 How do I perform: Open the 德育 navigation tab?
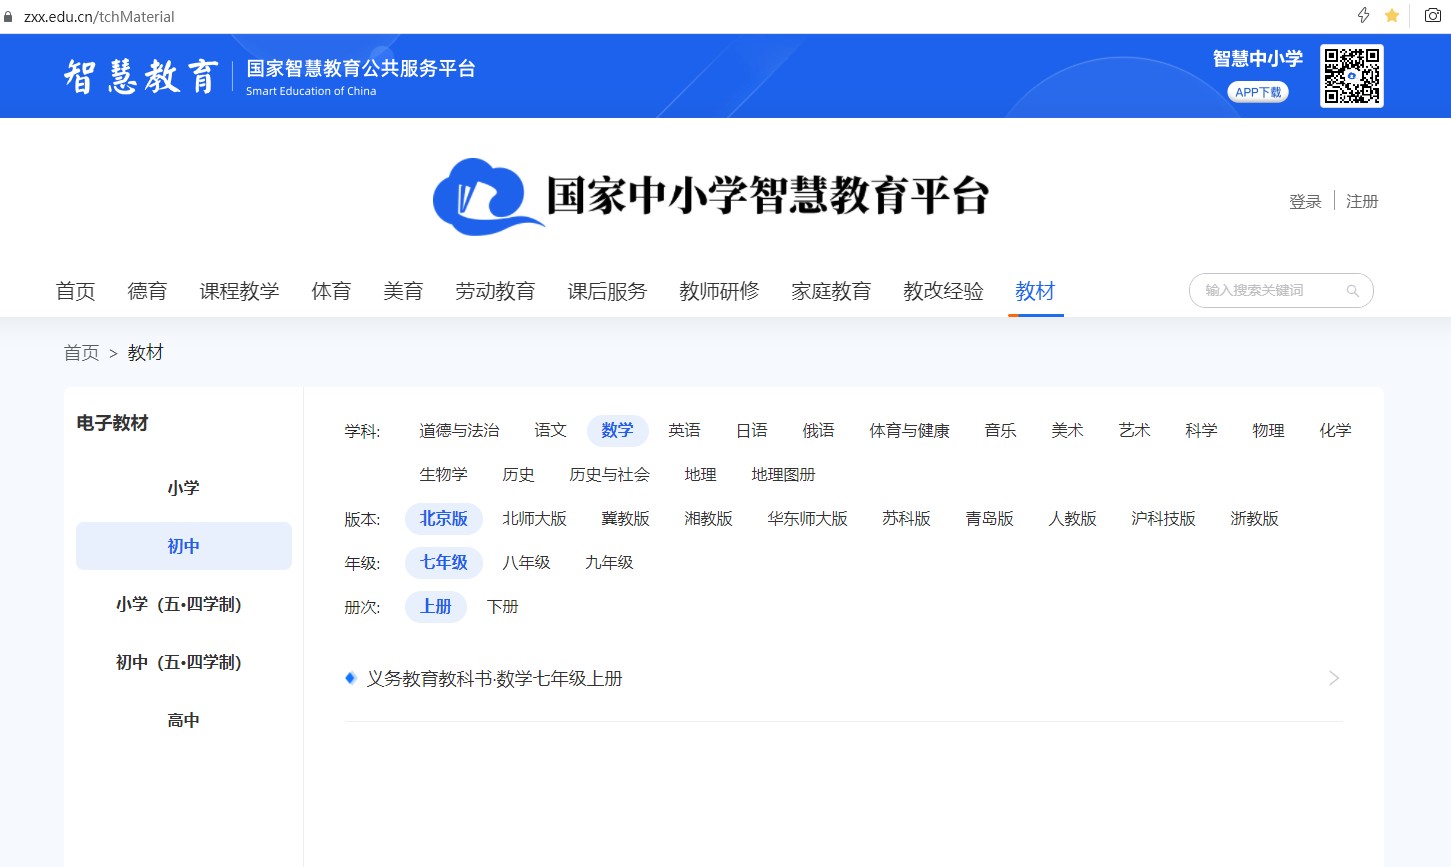tap(148, 291)
